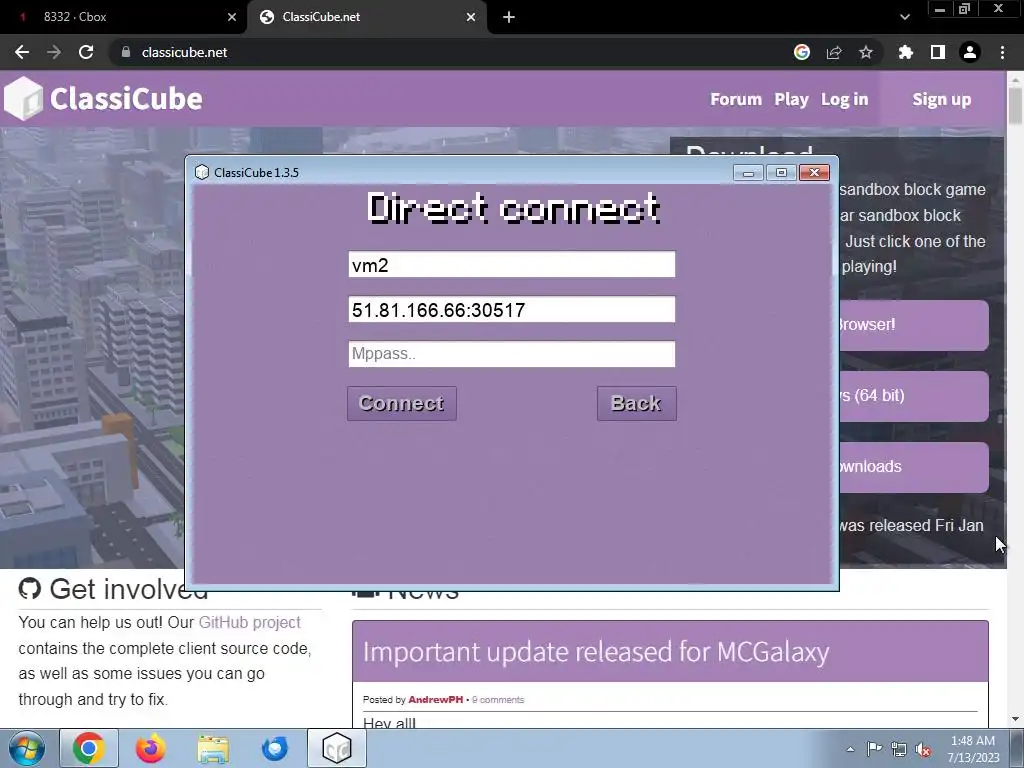
Task: Reload the classicube.net page
Action: point(86,52)
